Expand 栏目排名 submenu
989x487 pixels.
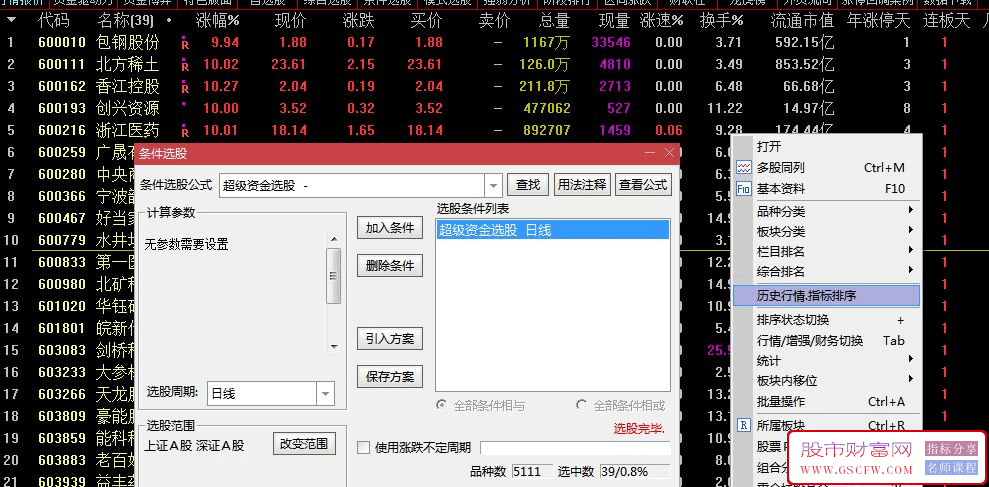pyautogui.click(x=911, y=250)
